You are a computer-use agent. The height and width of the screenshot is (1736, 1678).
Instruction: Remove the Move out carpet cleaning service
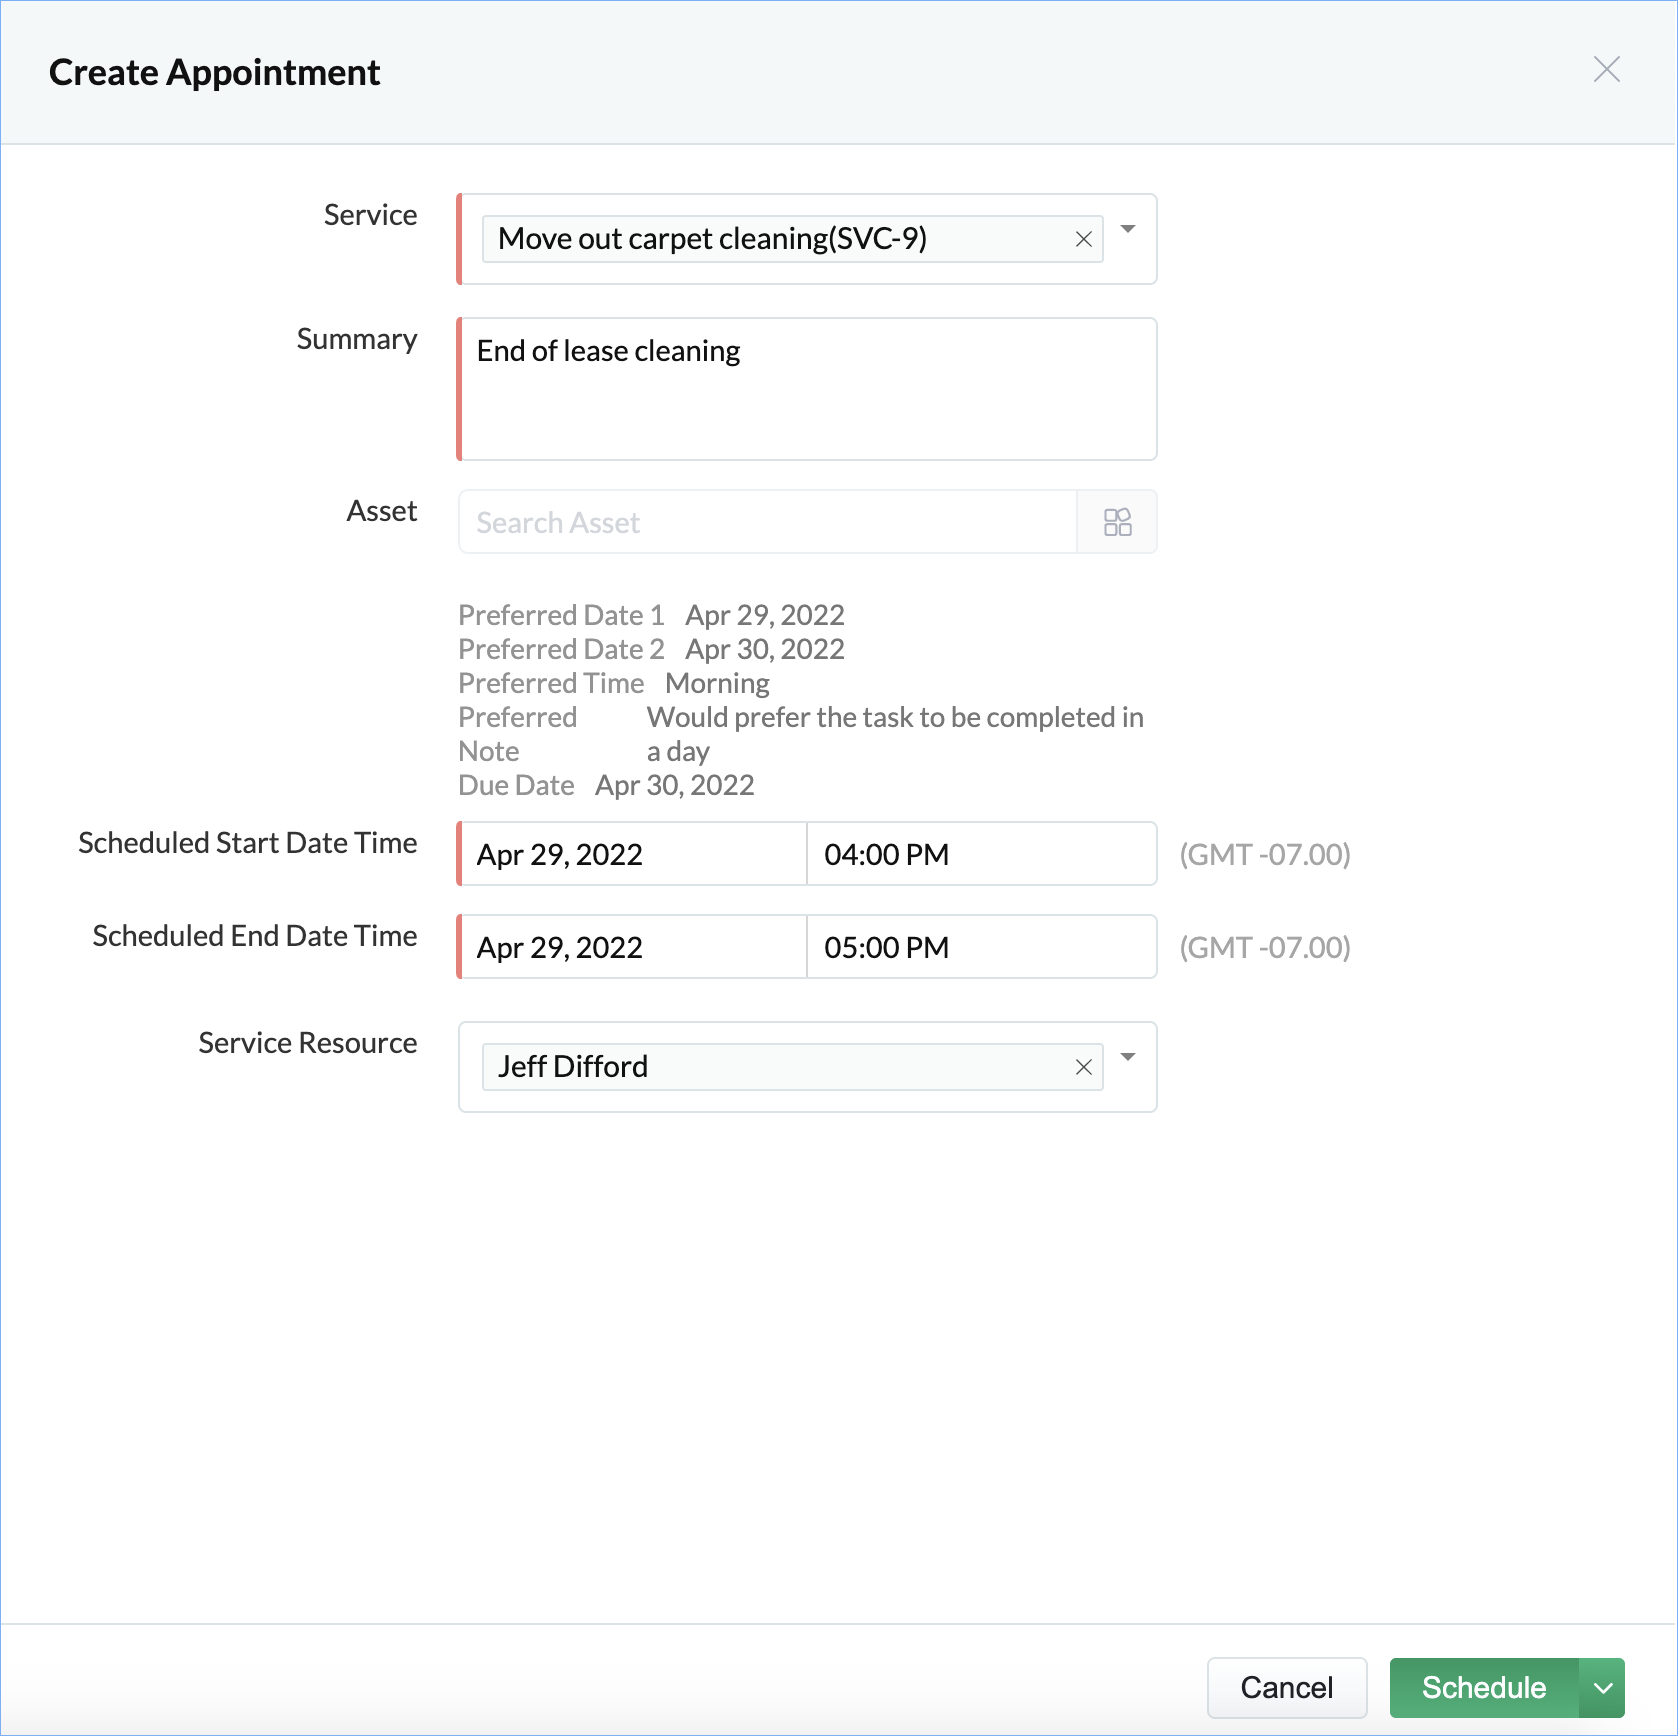tap(1083, 239)
